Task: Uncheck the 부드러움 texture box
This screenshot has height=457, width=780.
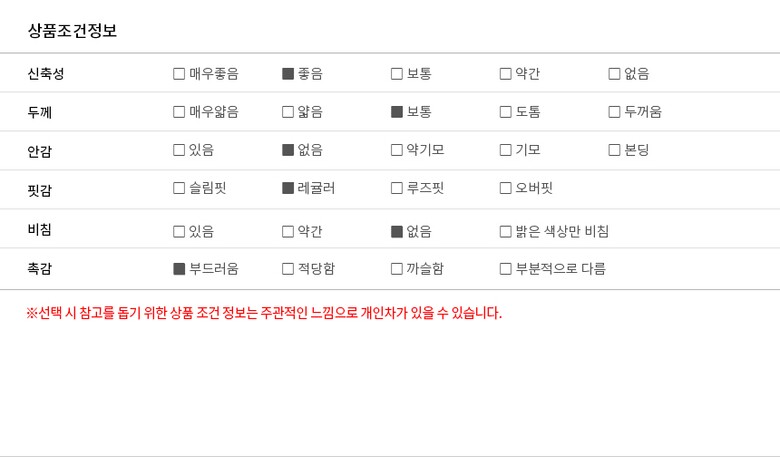Action: [x=179, y=269]
